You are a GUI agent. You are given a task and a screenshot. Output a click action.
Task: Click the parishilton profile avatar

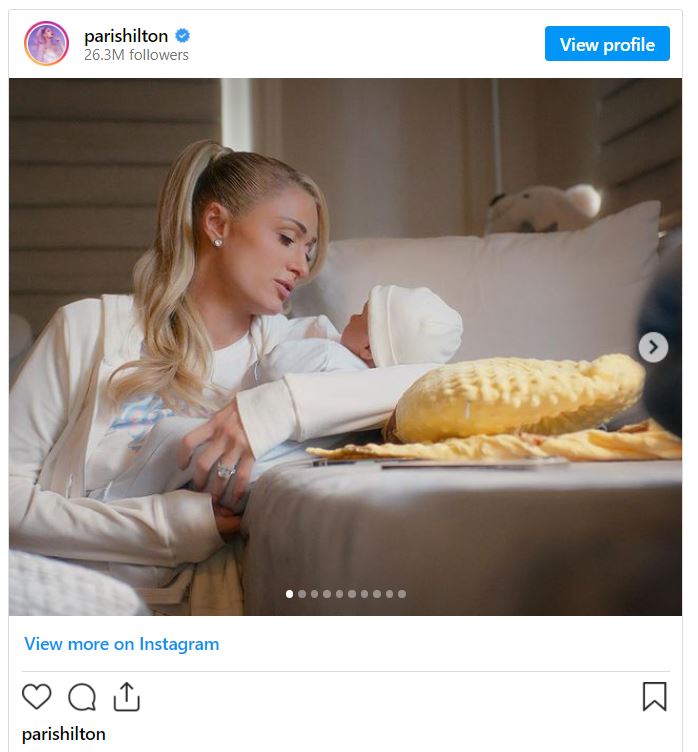[x=46, y=44]
